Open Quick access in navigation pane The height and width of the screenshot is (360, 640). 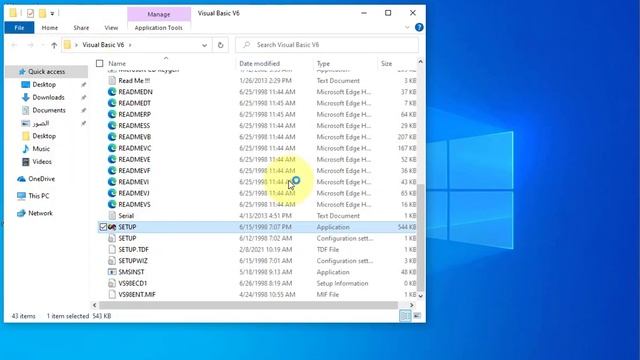click(46, 72)
